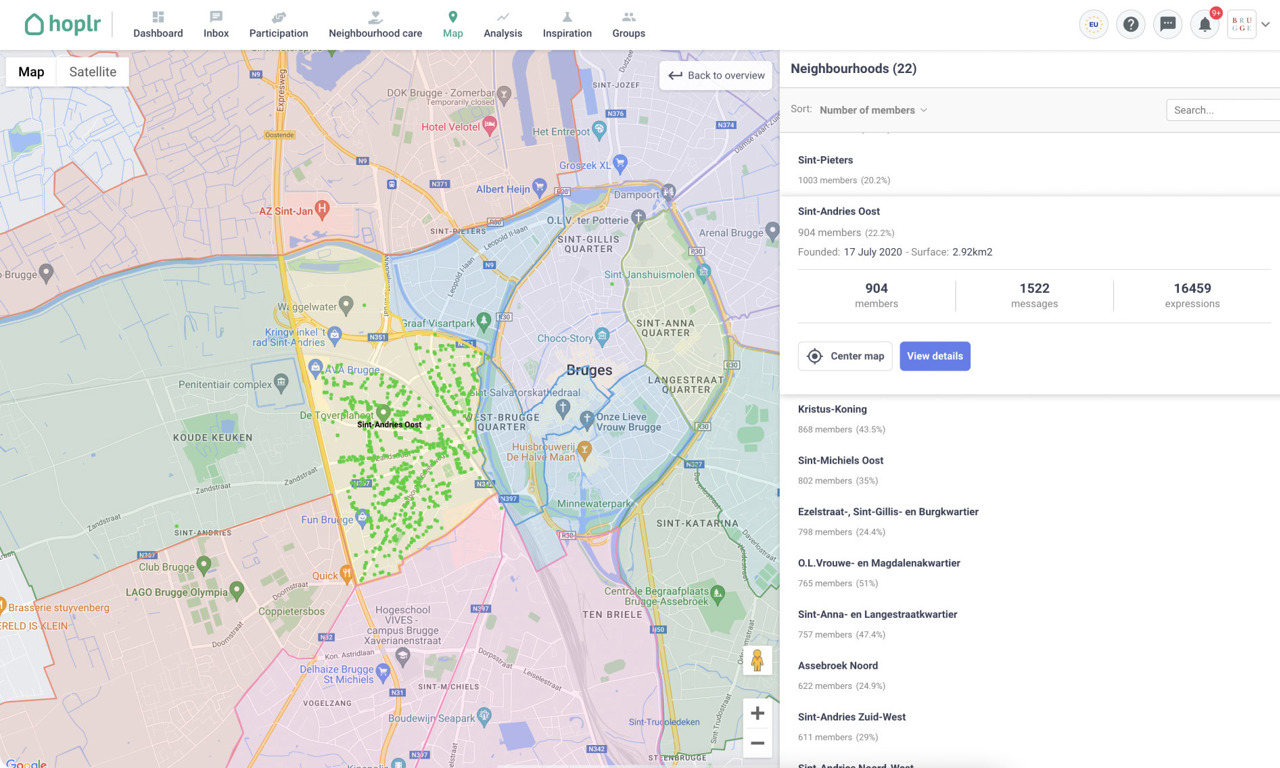Open the Sort by Number of members dropdown
Screen dimensions: 1280x768
(x=873, y=110)
